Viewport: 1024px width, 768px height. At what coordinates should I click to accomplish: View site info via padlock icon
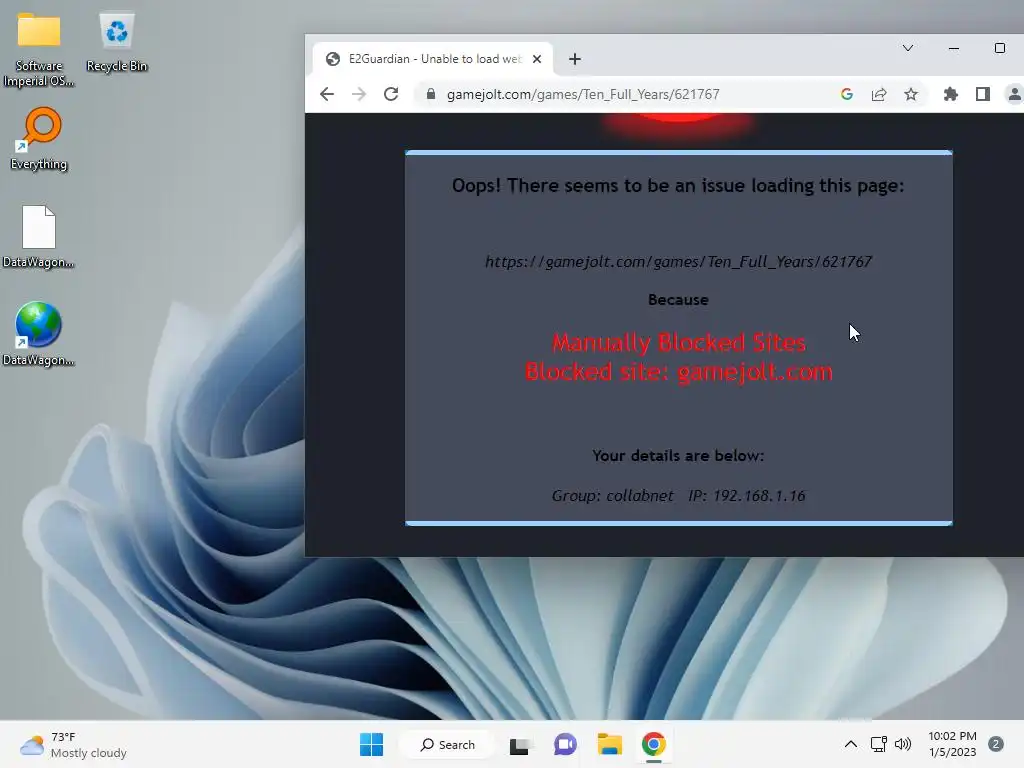pos(430,94)
